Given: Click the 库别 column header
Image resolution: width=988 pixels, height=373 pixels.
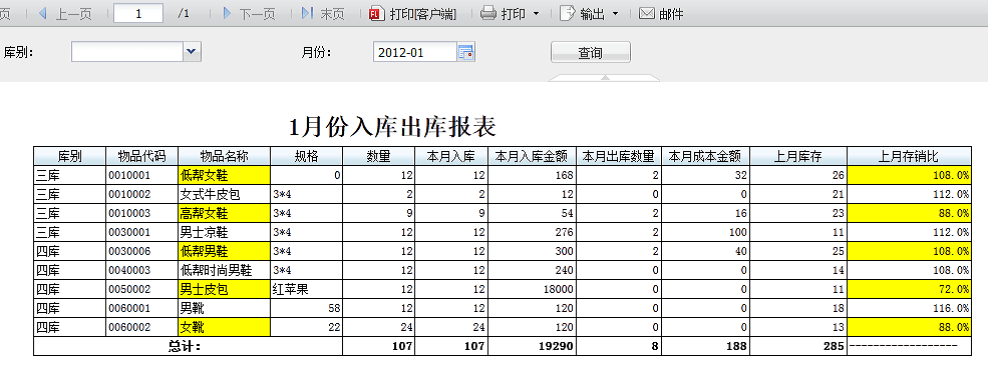Looking at the screenshot, I should [69, 156].
